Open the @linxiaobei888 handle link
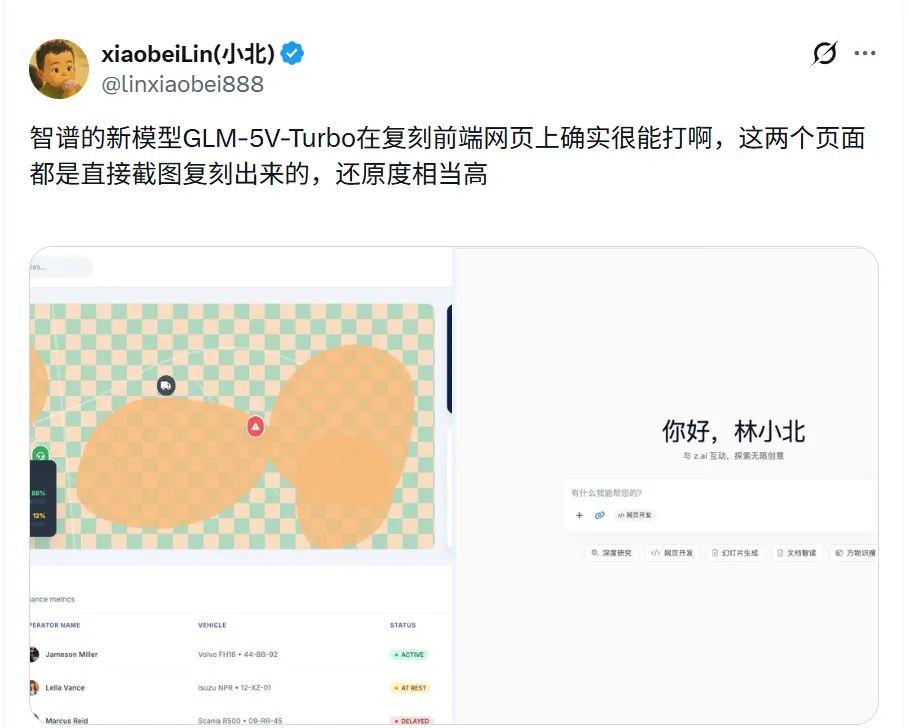 (x=183, y=85)
